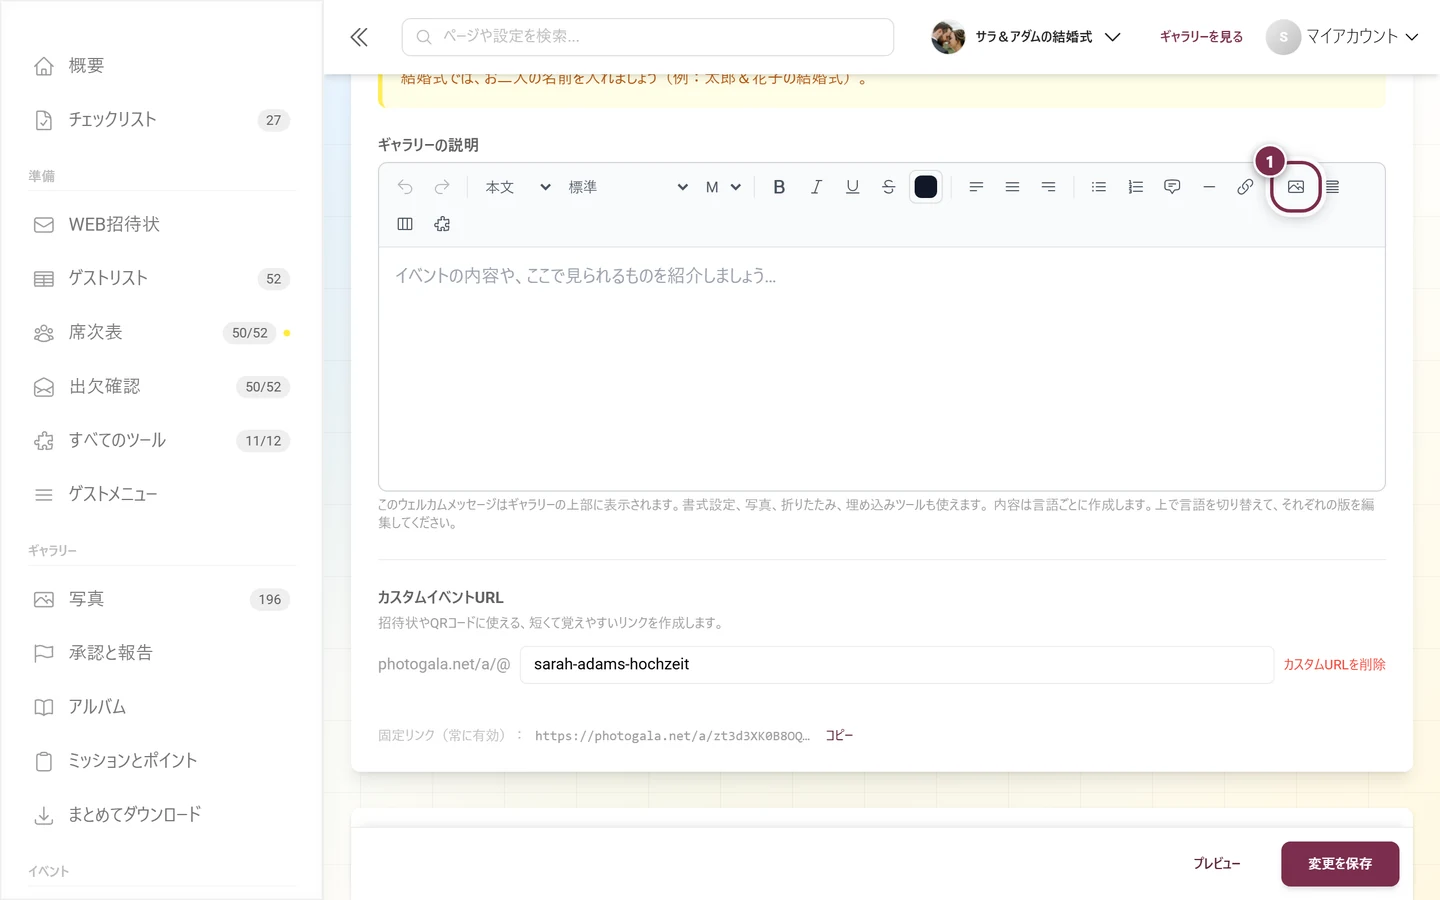The image size is (1440, 900).
Task: Click the プレビュー button
Action: coord(1216,864)
